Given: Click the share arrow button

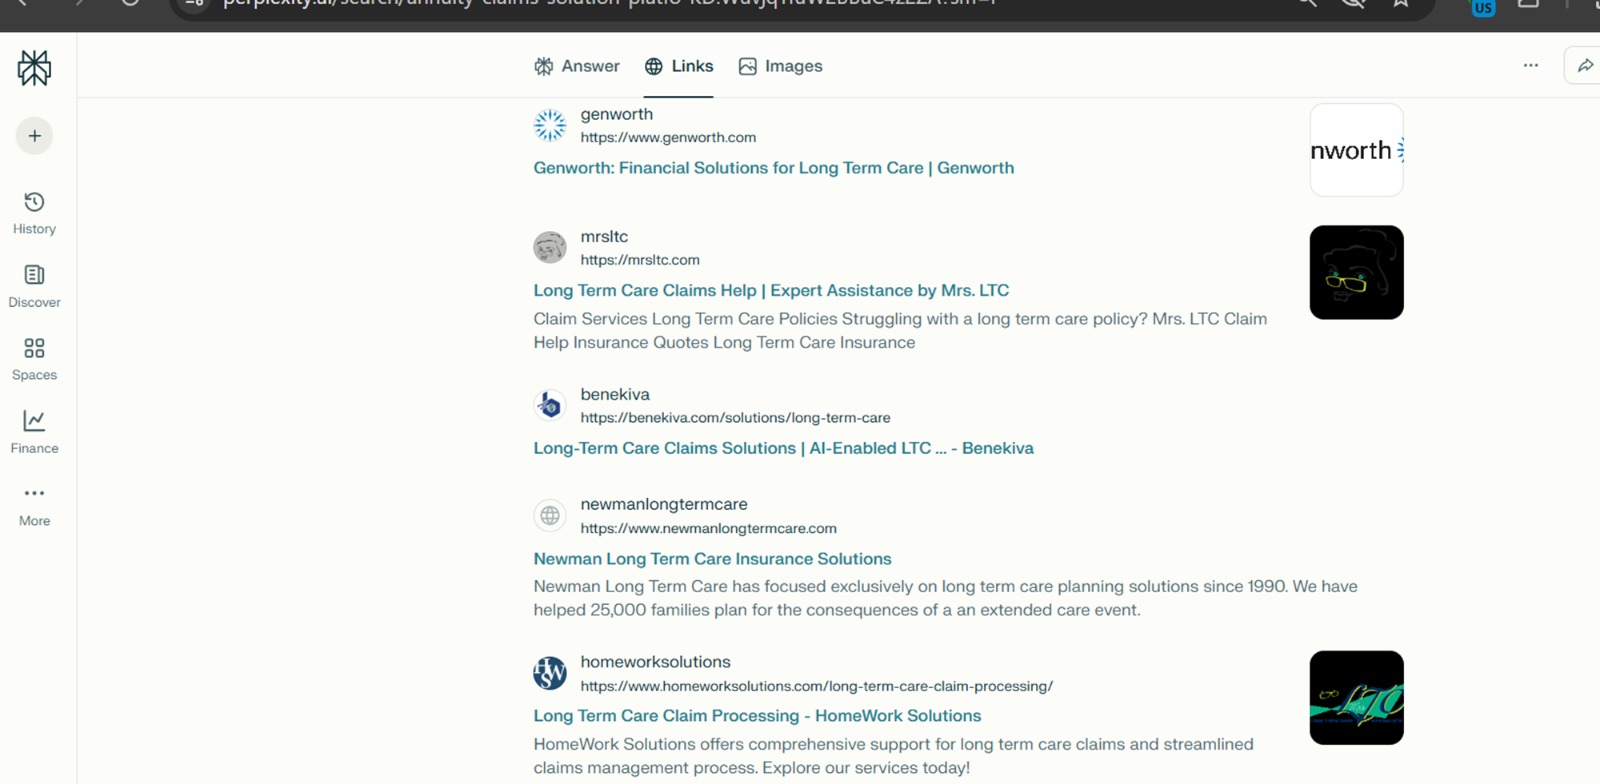Looking at the screenshot, I should [1584, 66].
